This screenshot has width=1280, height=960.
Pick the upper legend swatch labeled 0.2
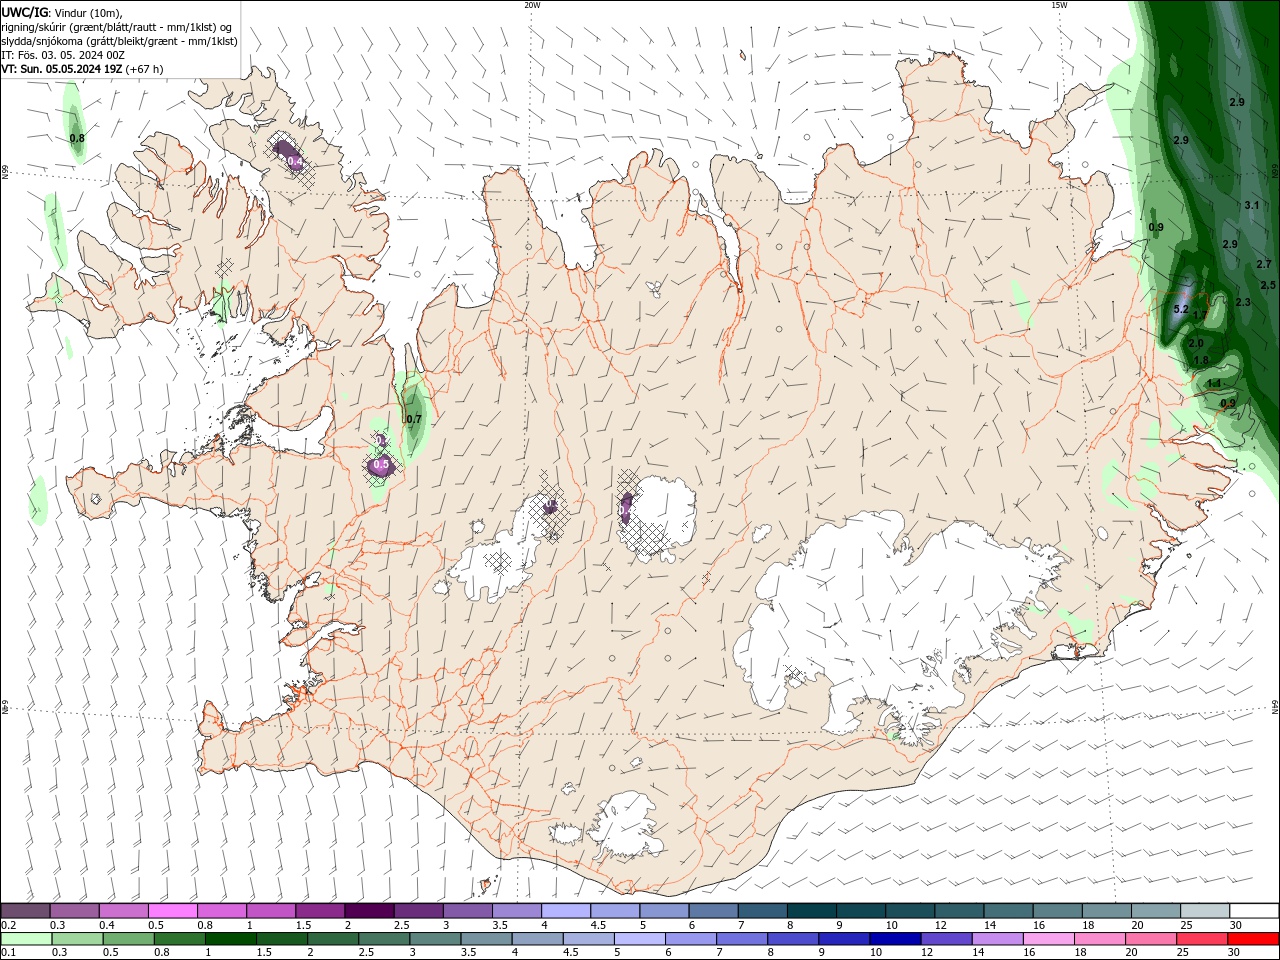click(26, 911)
